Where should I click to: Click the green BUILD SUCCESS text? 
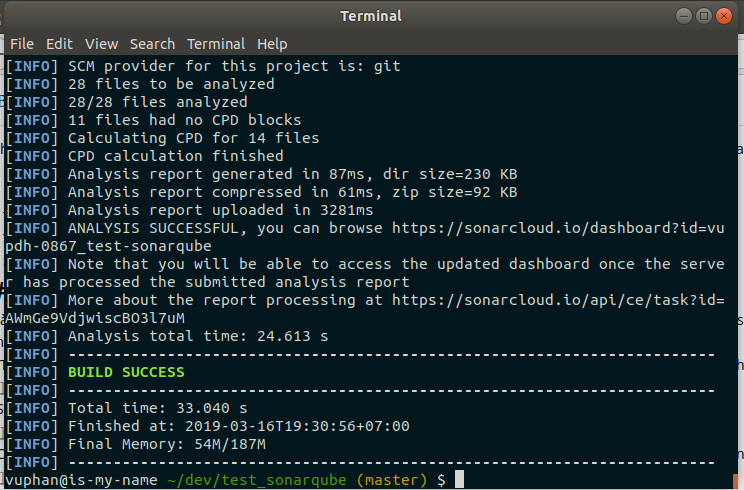126,372
